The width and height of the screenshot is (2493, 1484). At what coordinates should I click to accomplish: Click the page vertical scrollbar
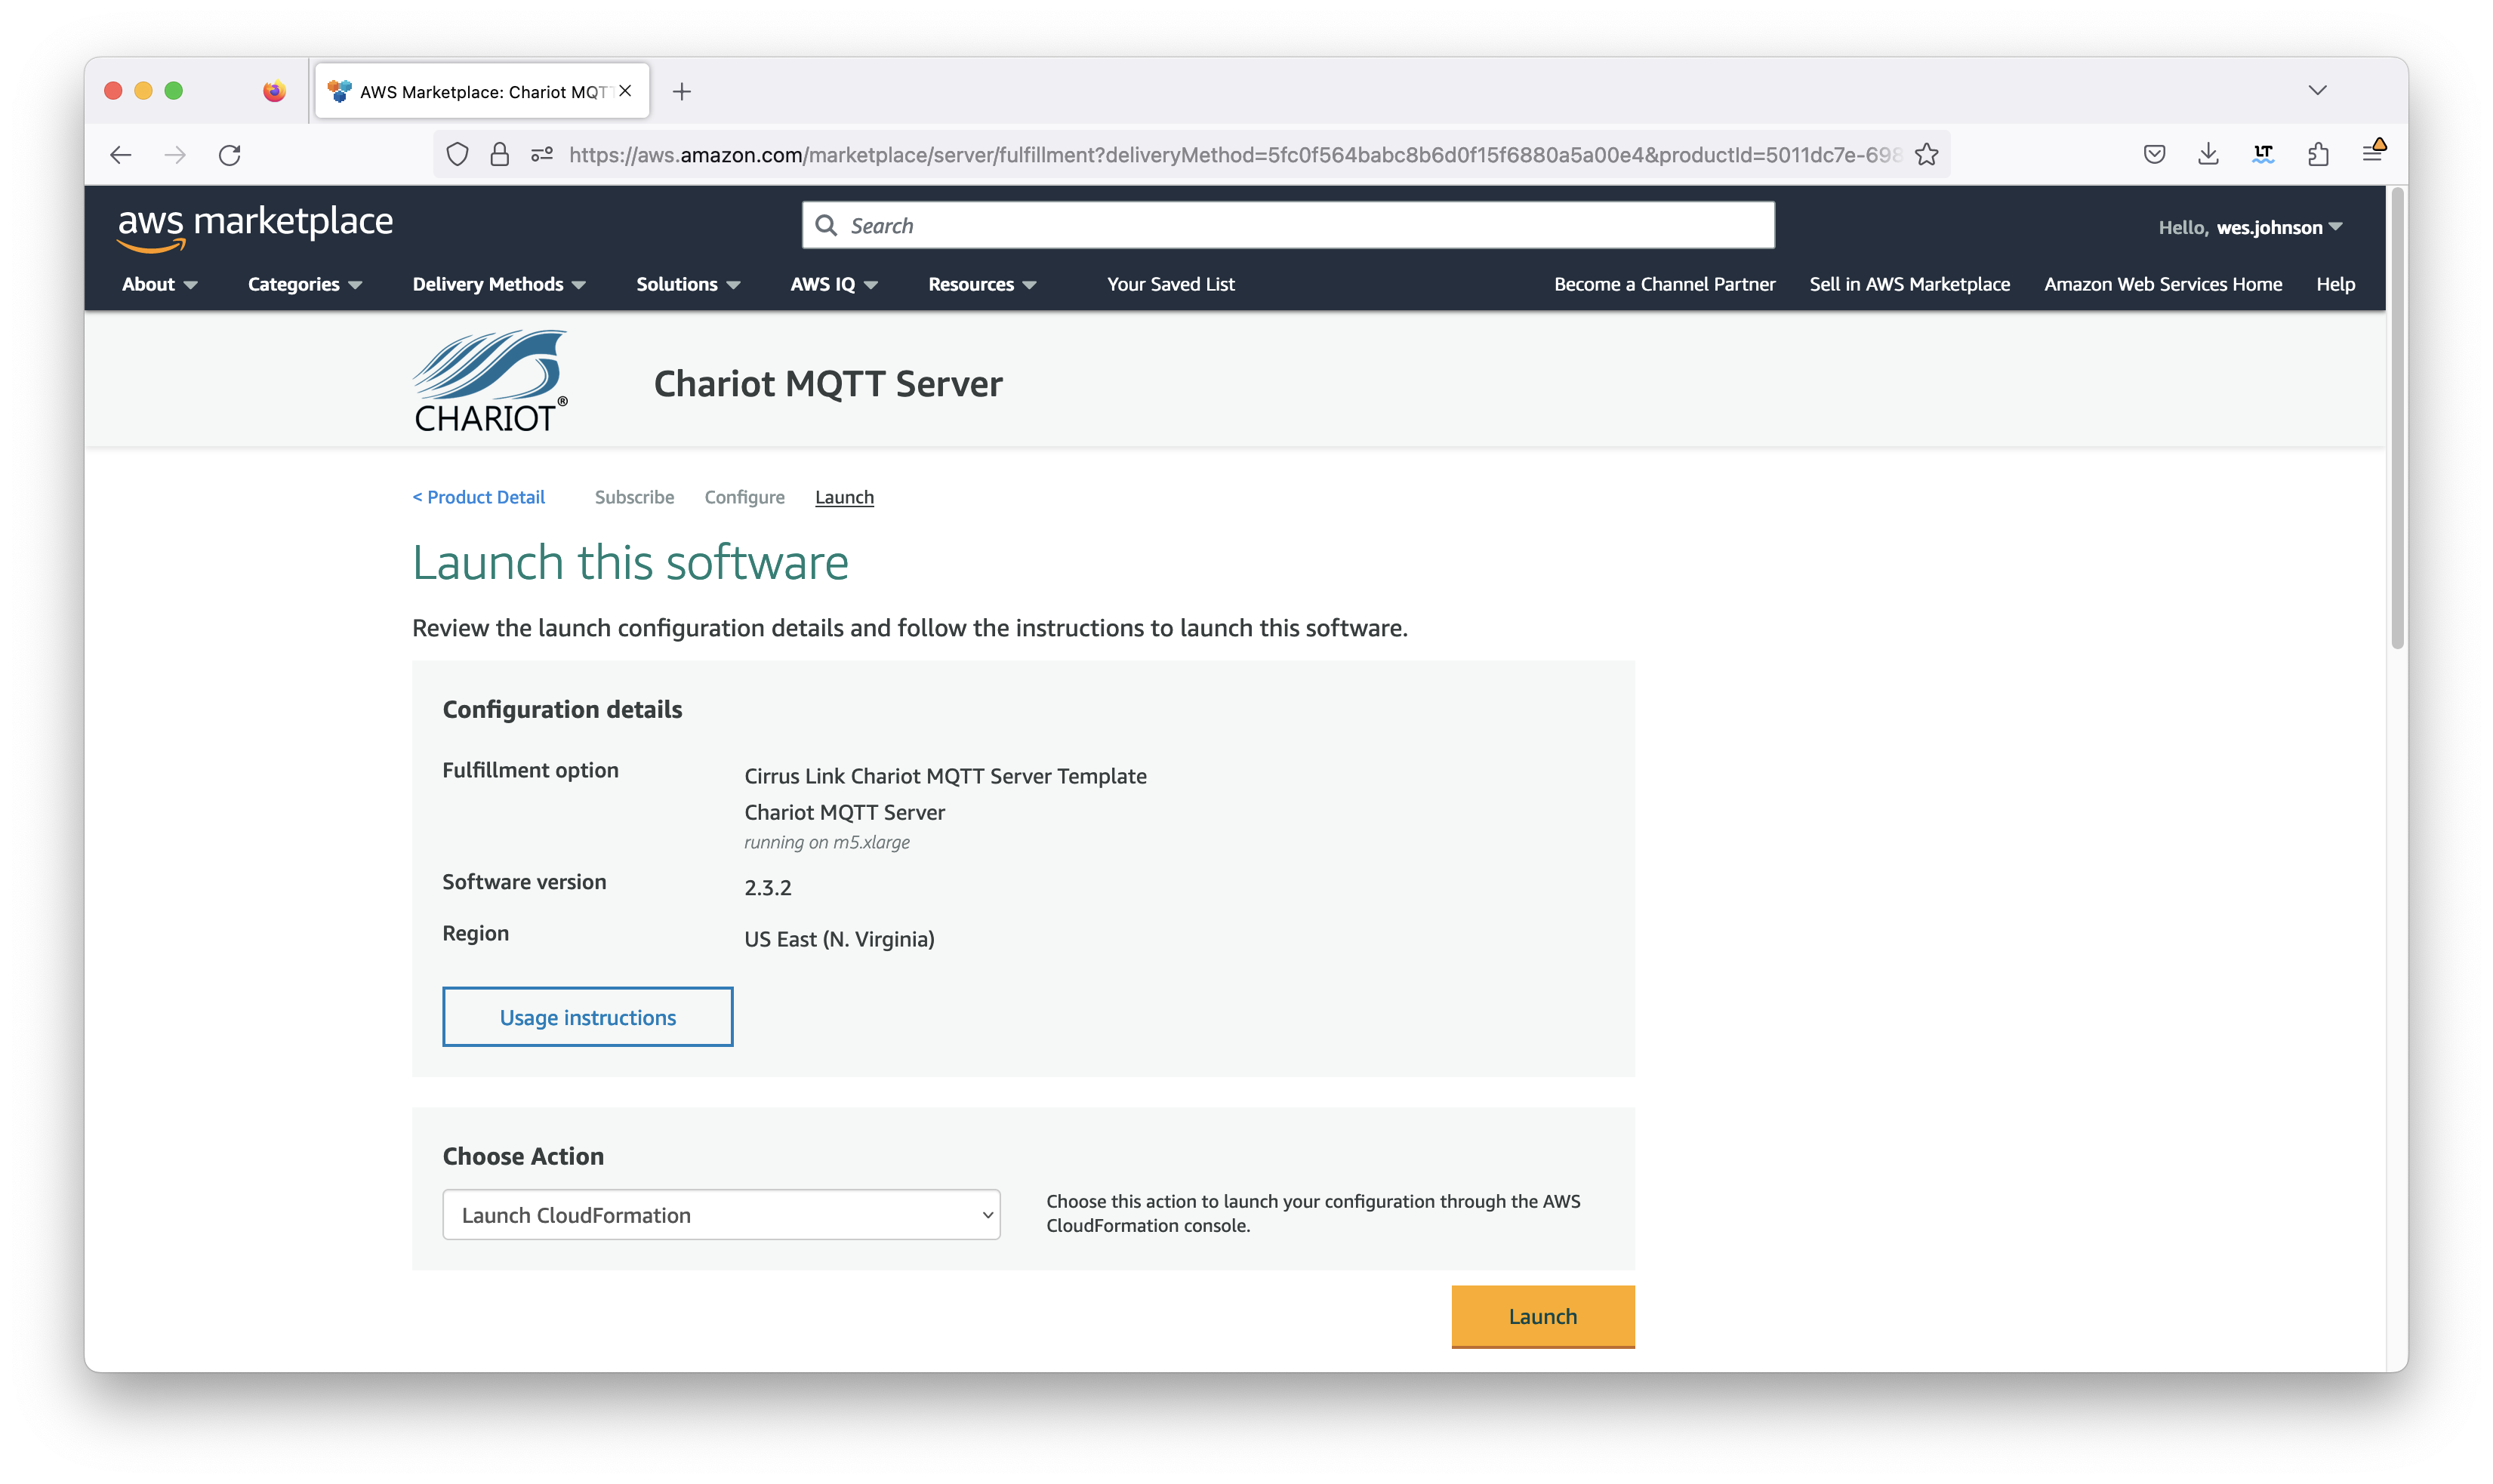[2397, 420]
